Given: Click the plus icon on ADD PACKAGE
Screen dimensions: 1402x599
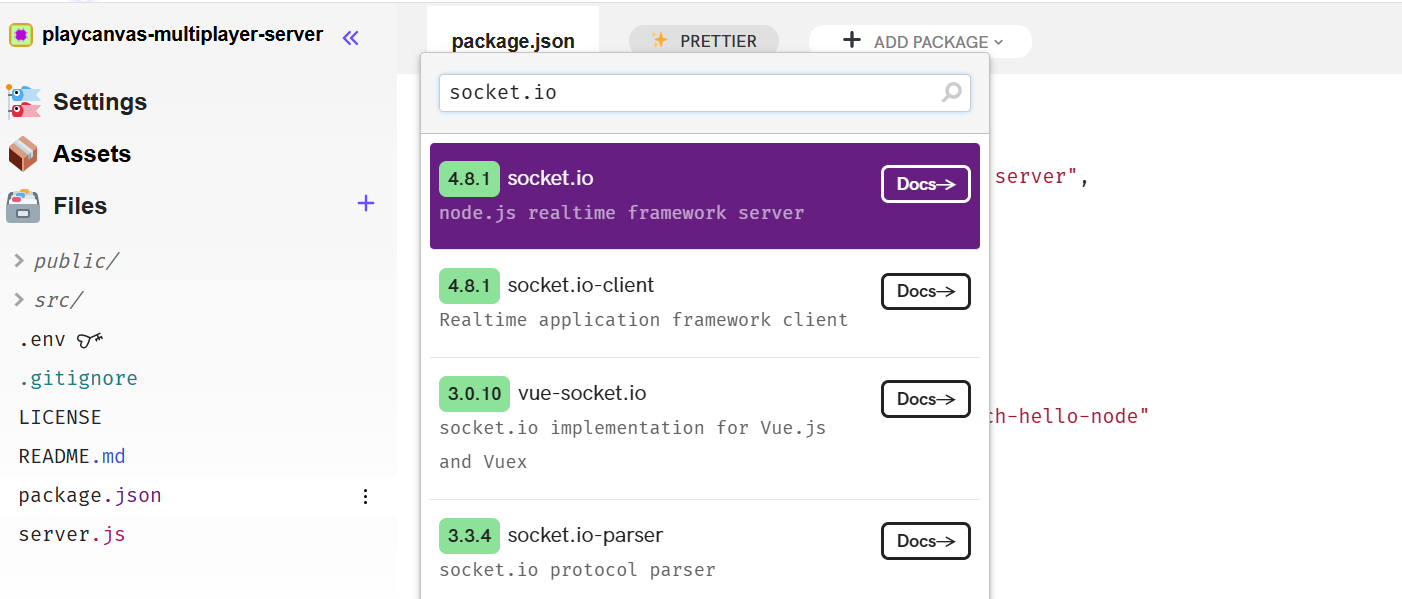Looking at the screenshot, I should (852, 40).
